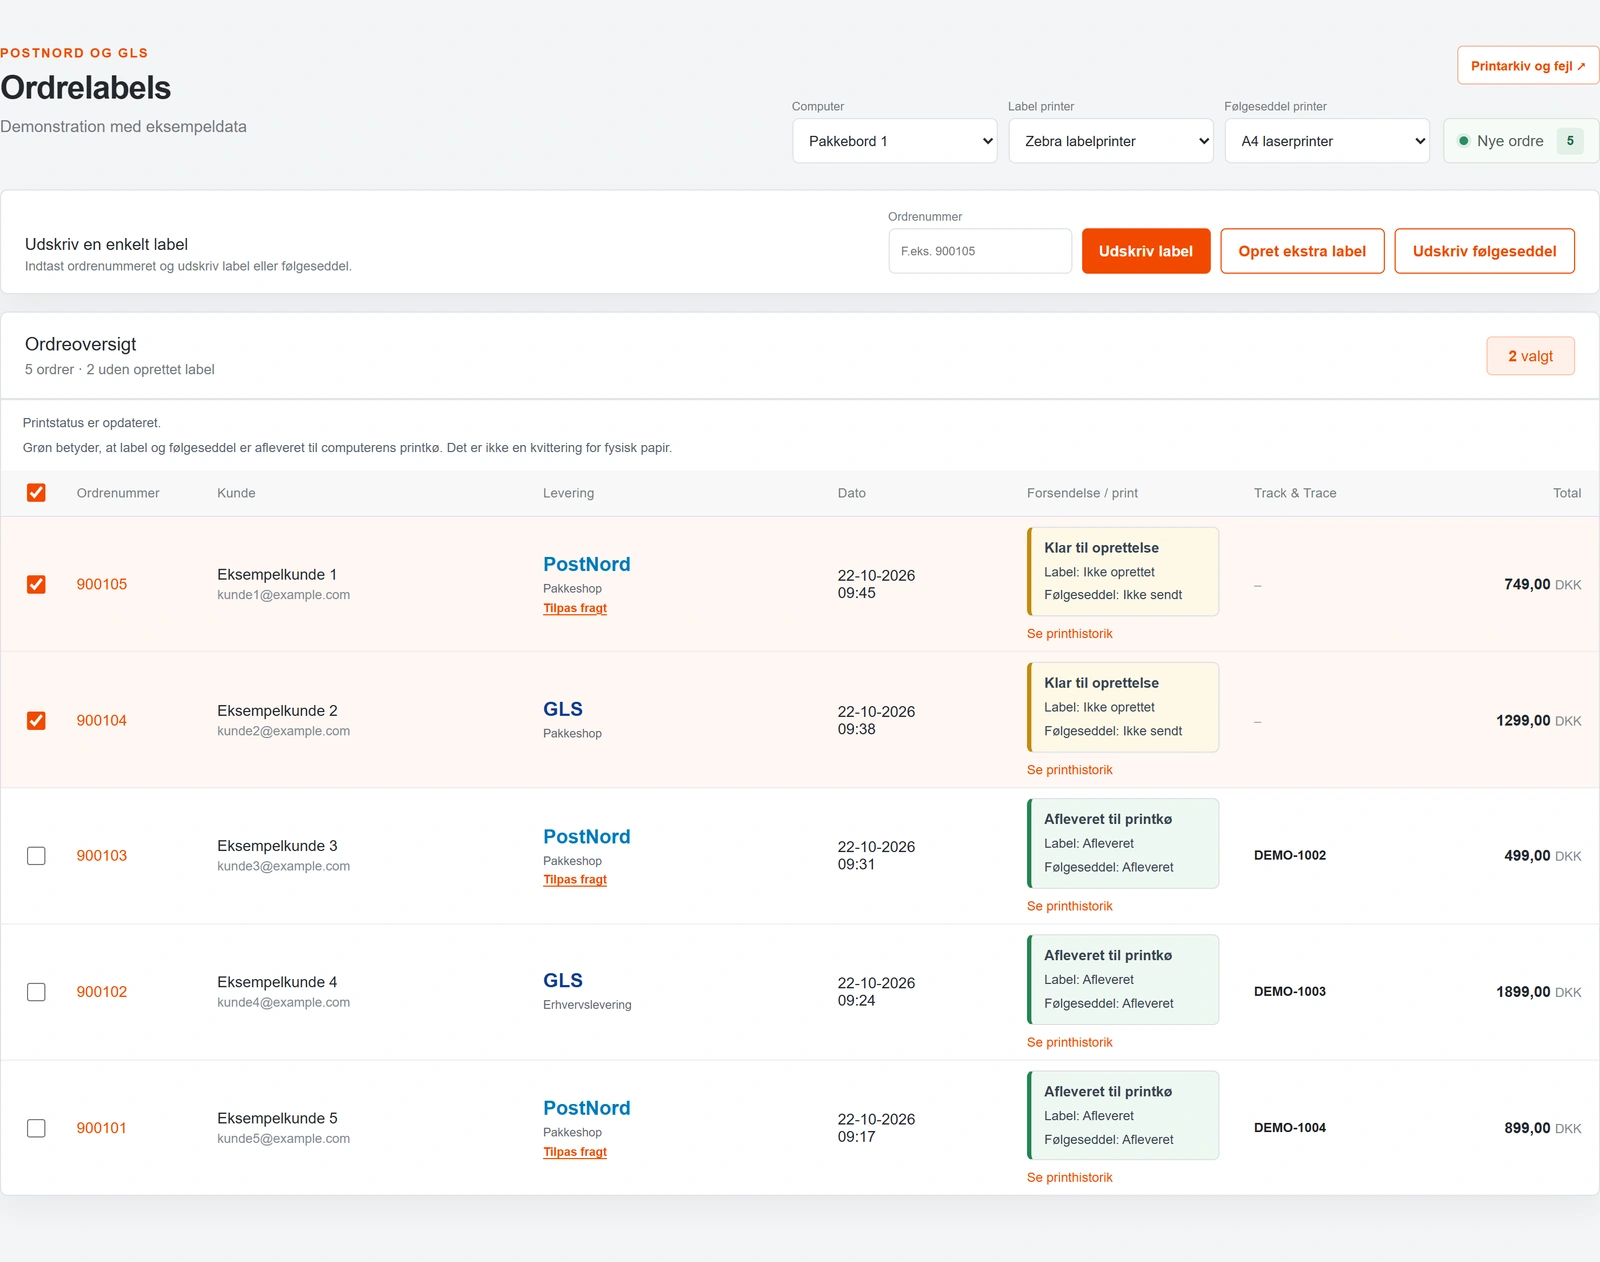Focus the Ordrenummer input field
The image size is (1600, 1262).
pyautogui.click(x=980, y=251)
